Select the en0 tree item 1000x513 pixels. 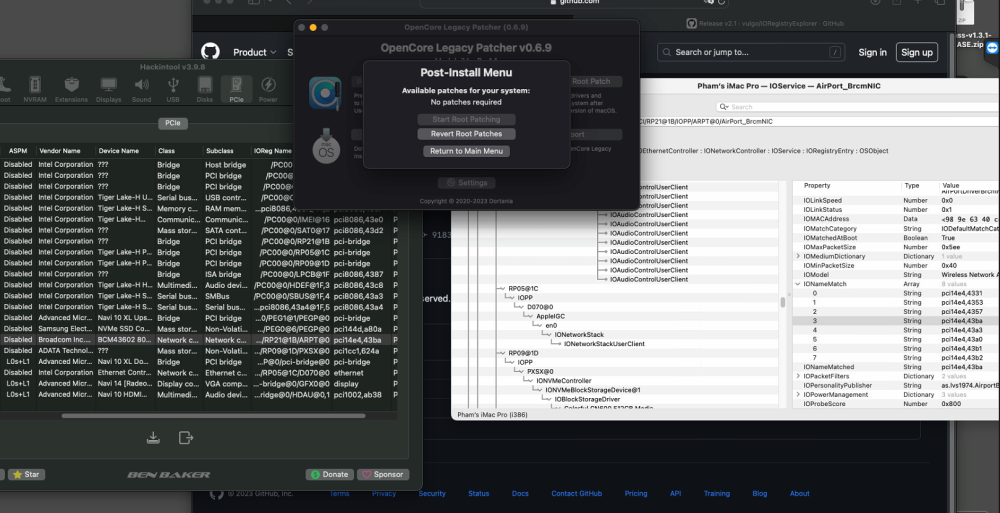(551, 325)
